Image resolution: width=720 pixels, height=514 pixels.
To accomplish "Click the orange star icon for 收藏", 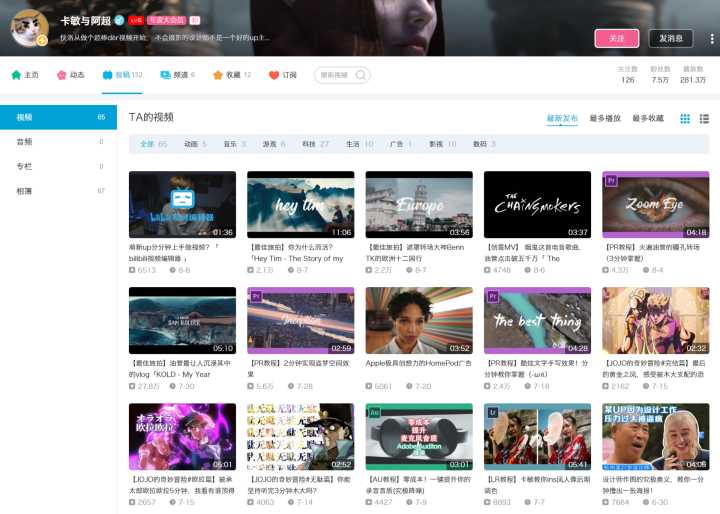I will tap(218, 75).
